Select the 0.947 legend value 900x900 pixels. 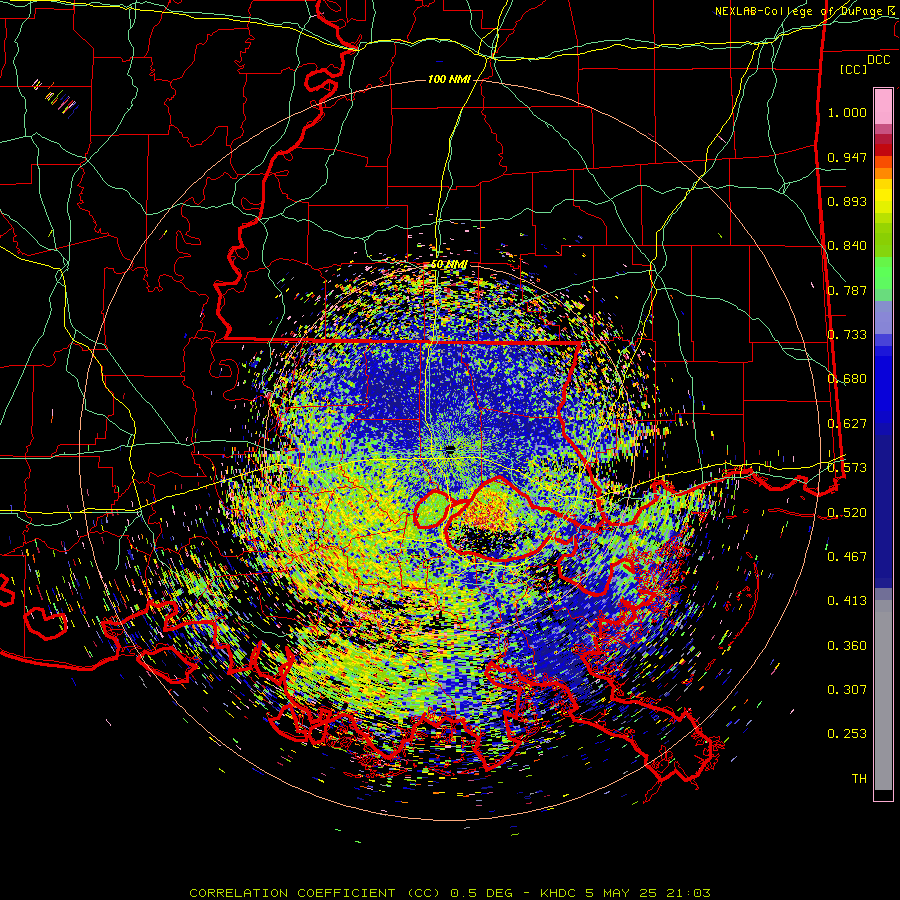pos(847,157)
